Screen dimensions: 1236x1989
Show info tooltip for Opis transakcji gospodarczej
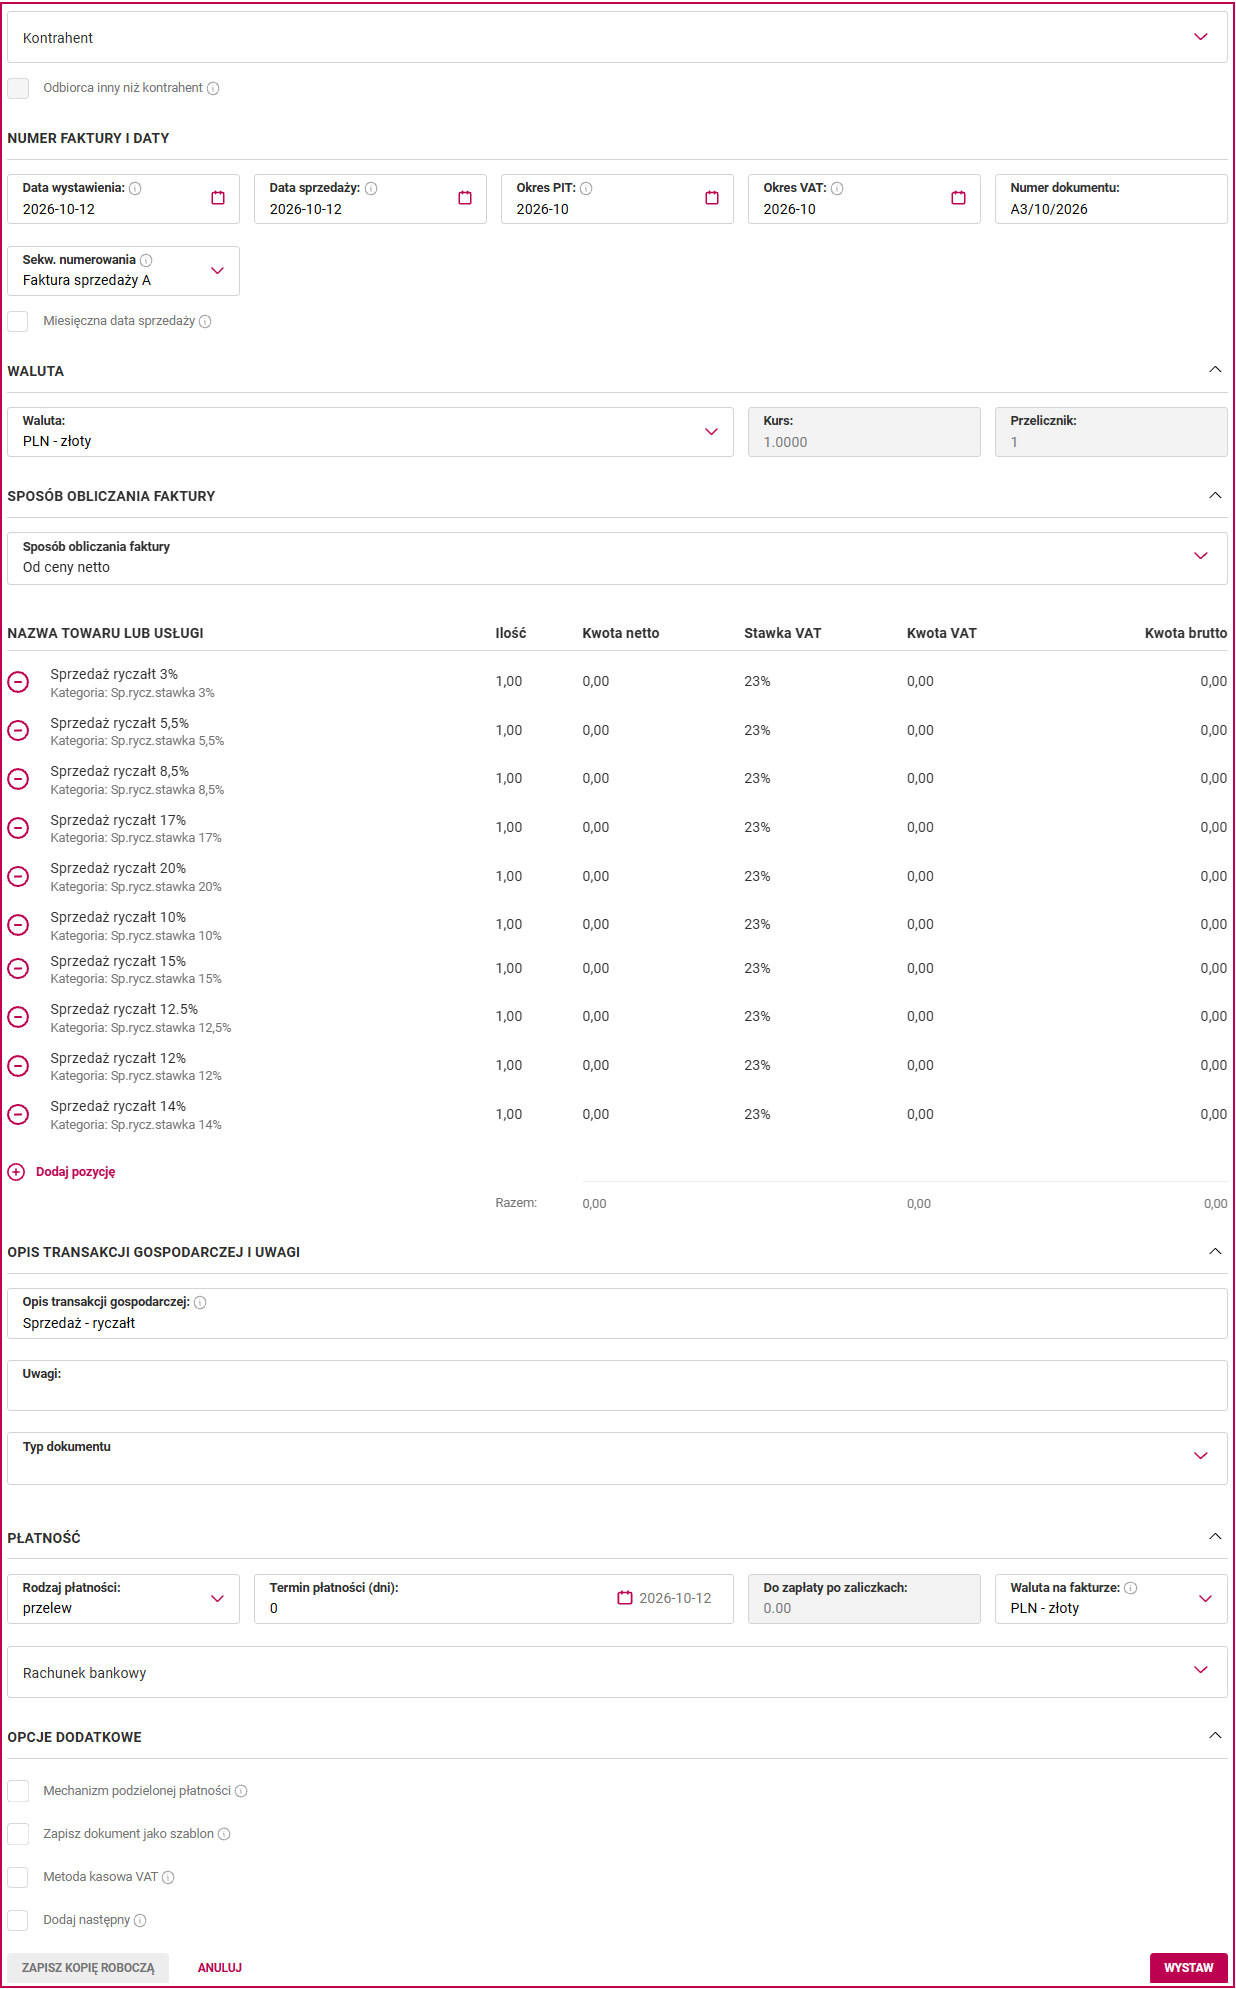(x=200, y=1302)
